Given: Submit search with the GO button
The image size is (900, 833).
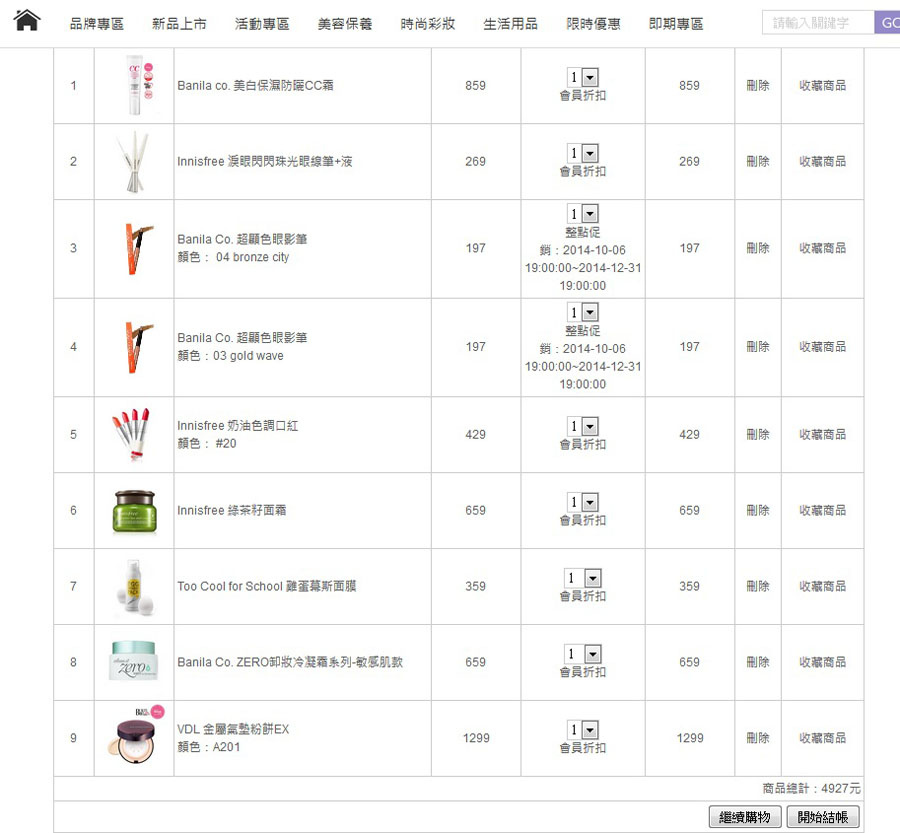Looking at the screenshot, I should pyautogui.click(x=887, y=22).
